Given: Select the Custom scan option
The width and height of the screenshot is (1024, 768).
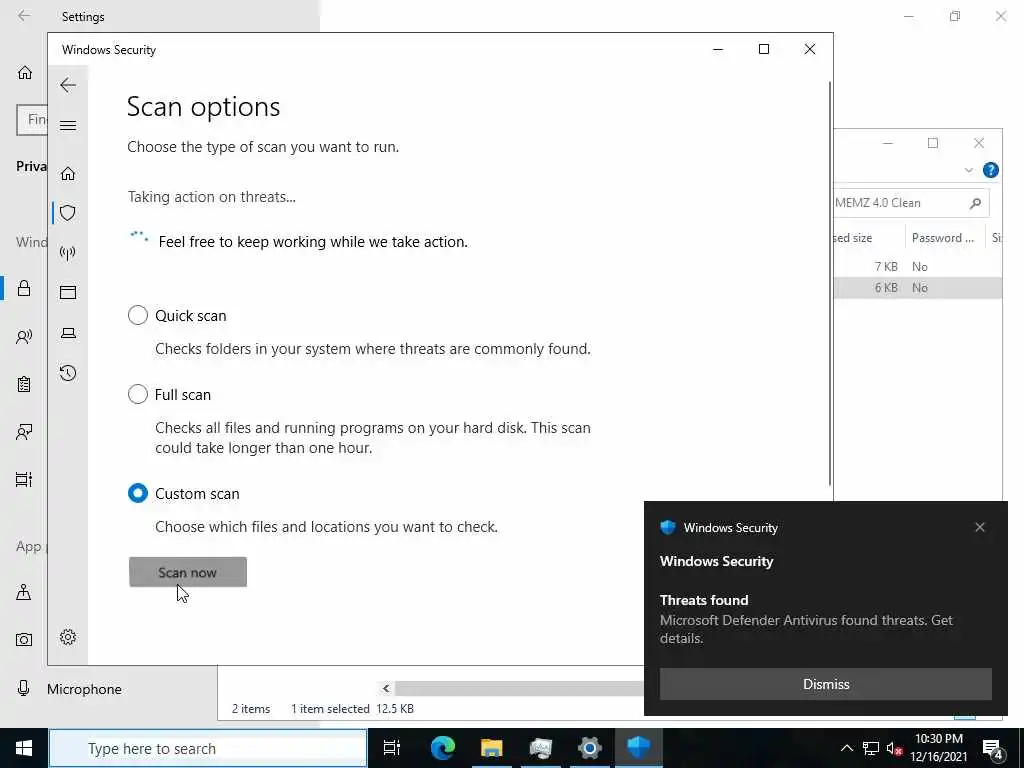Looking at the screenshot, I should [x=138, y=493].
